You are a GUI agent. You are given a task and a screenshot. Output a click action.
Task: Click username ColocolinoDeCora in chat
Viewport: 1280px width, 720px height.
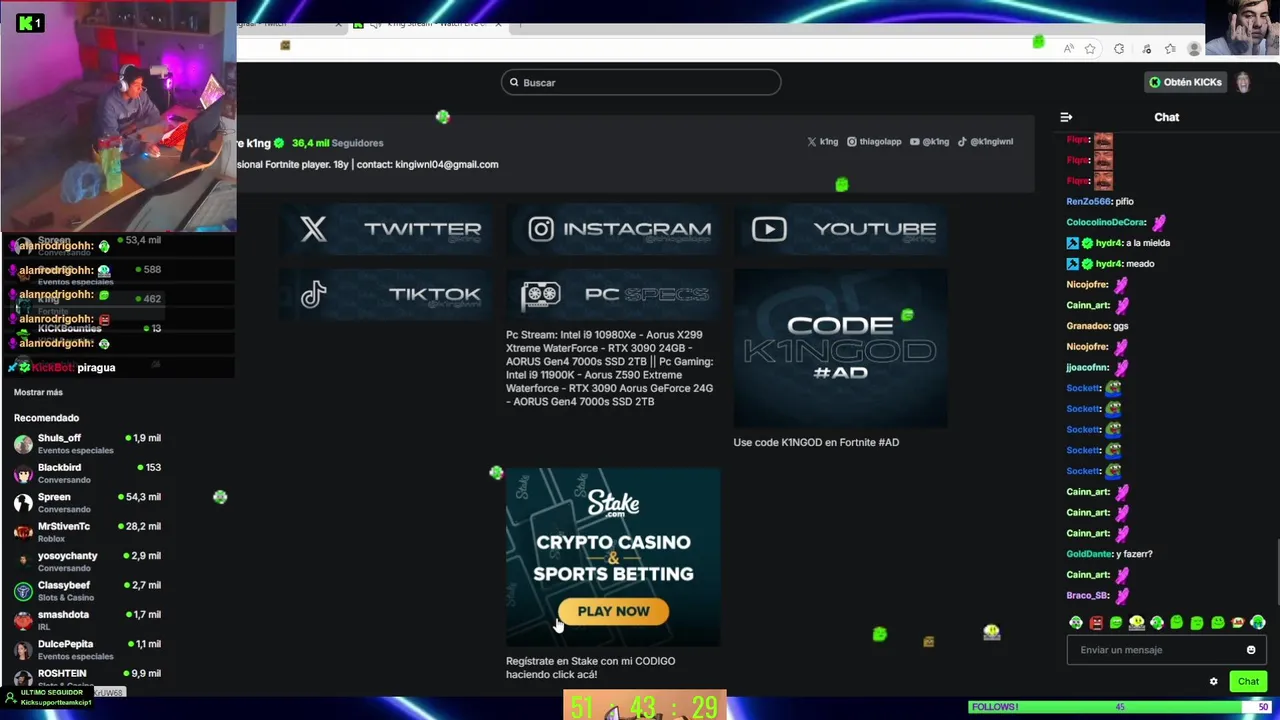[x=1106, y=223]
